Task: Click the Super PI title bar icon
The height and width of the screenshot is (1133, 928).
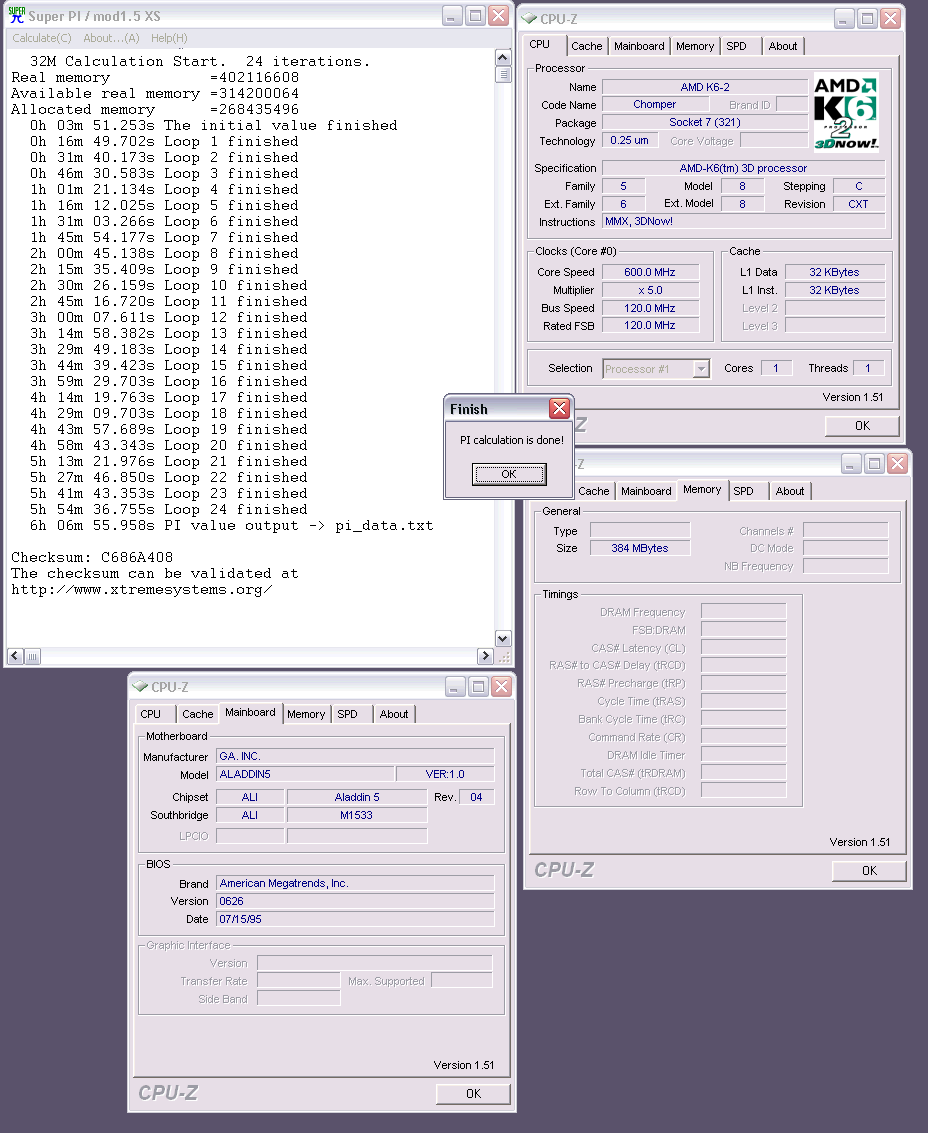Action: tap(17, 15)
